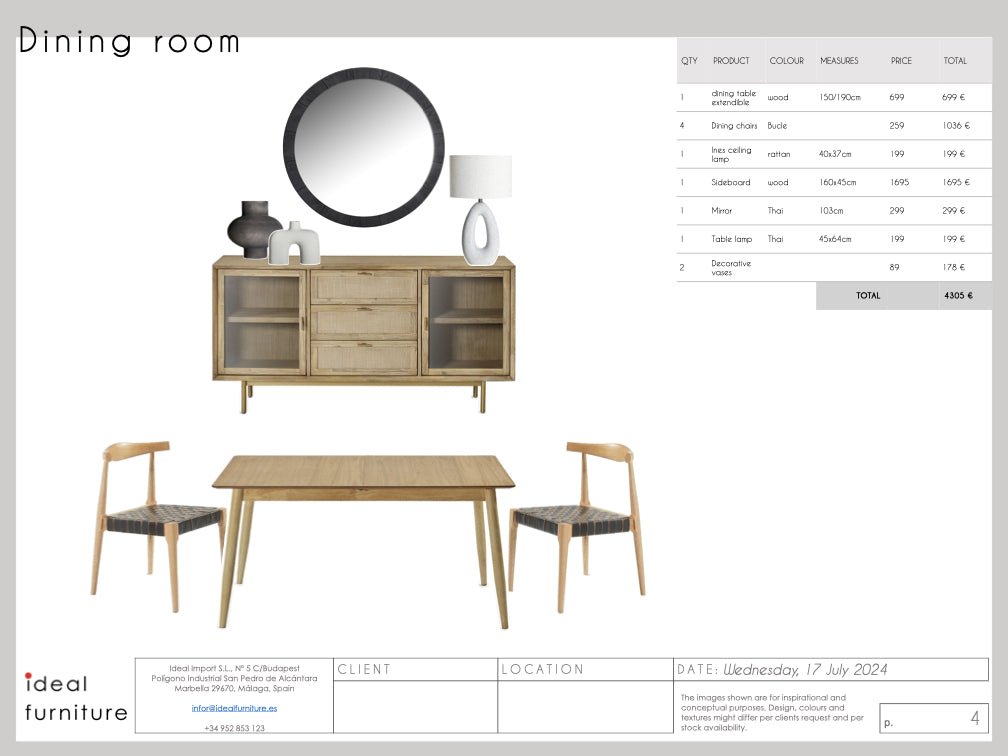Click the page number box
Viewport: 1008px width, 756px height.
934,718
